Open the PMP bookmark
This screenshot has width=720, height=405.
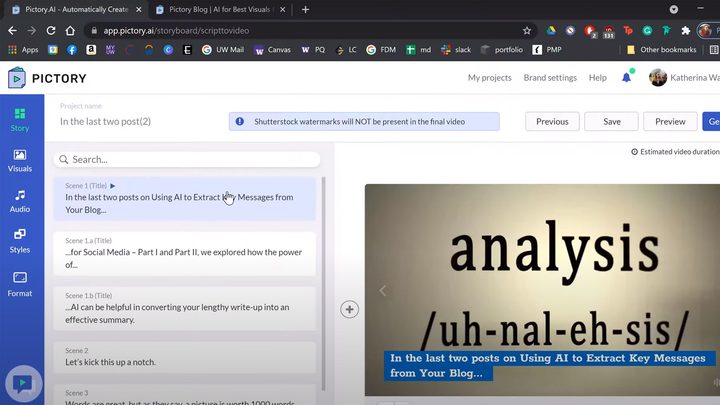547,50
